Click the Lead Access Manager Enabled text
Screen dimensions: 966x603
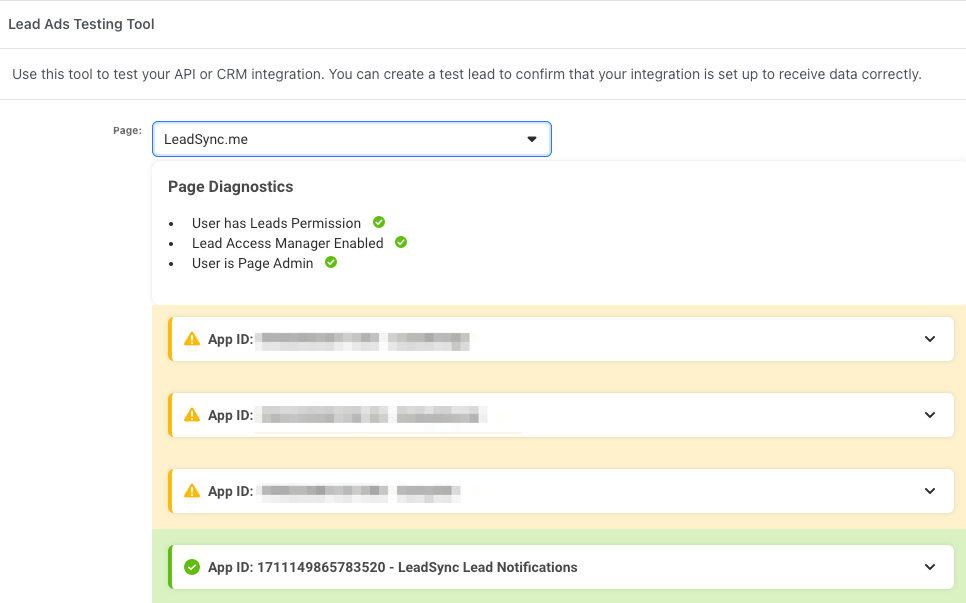(287, 242)
